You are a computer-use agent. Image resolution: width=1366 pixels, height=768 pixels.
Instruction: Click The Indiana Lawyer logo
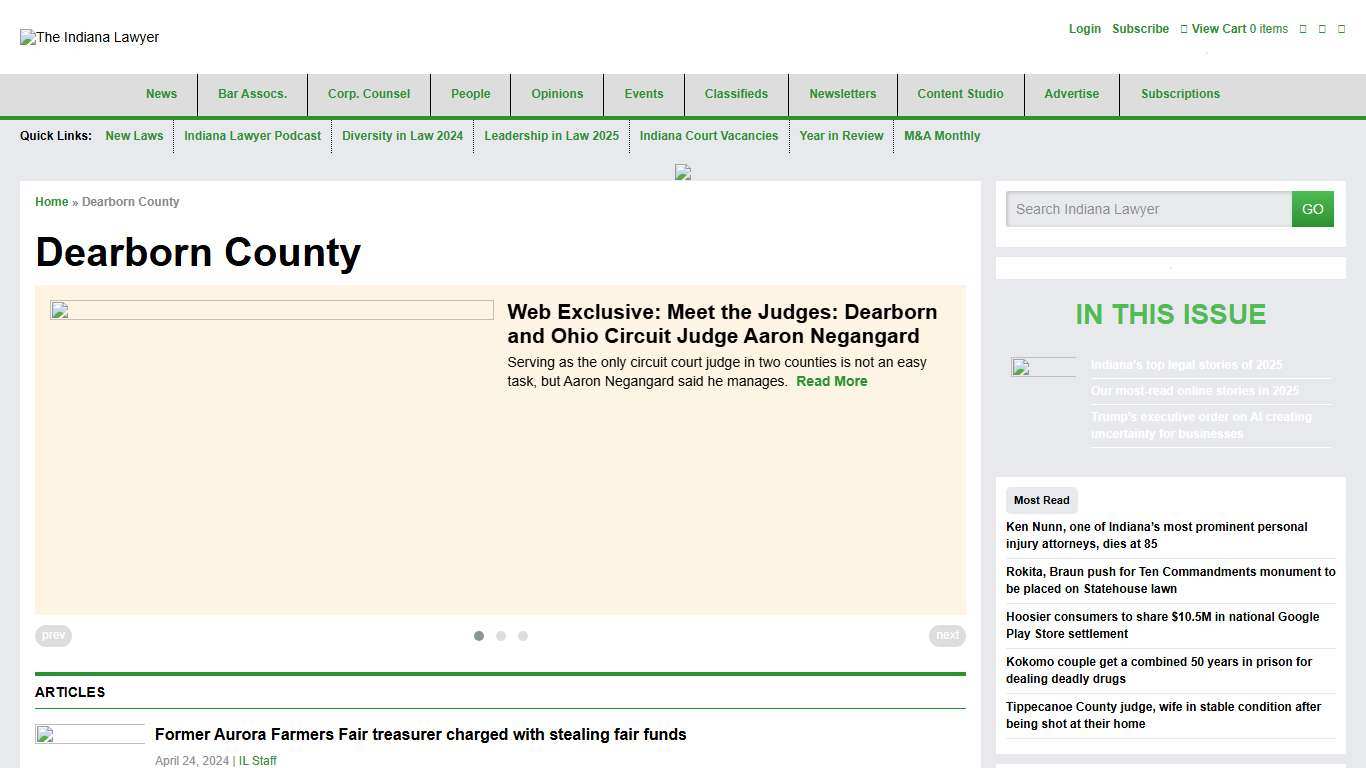(89, 37)
